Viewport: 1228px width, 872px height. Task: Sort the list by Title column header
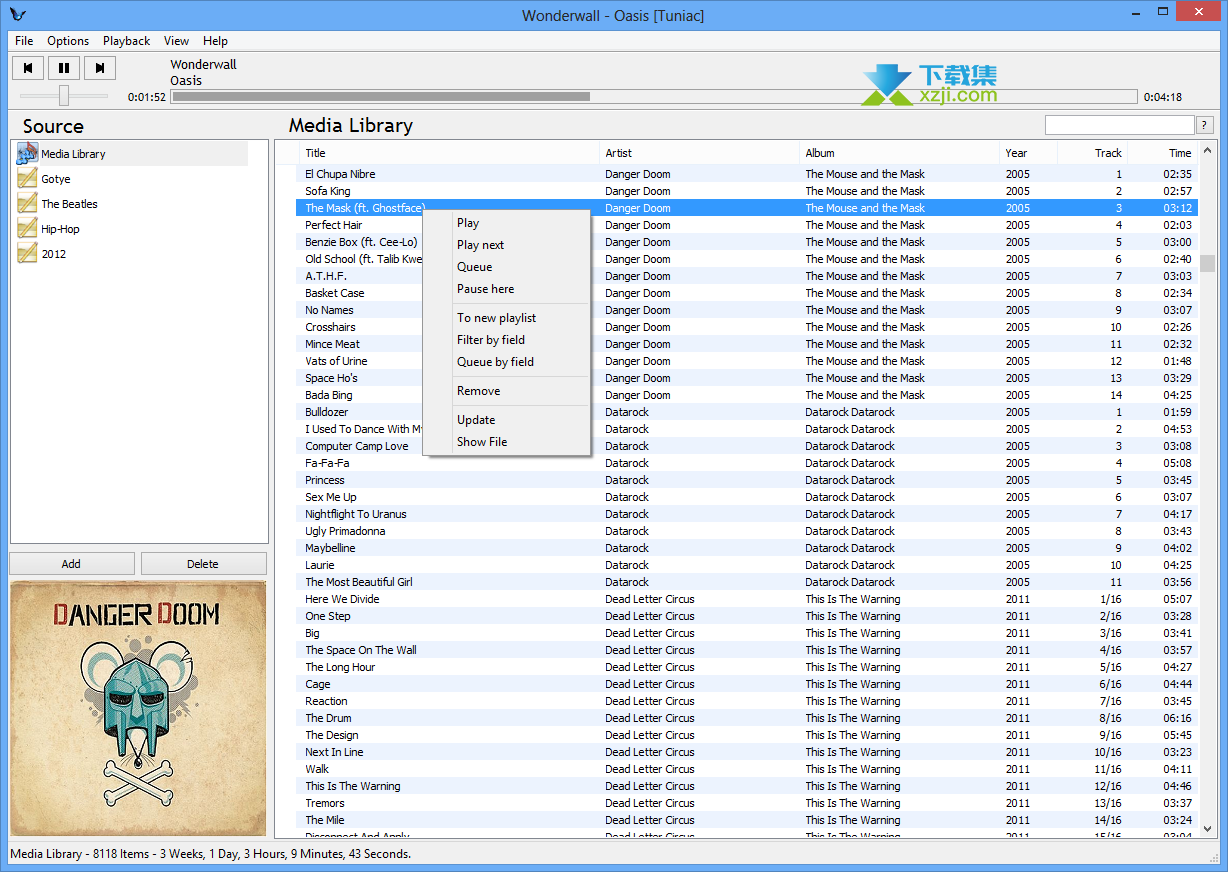(x=449, y=153)
